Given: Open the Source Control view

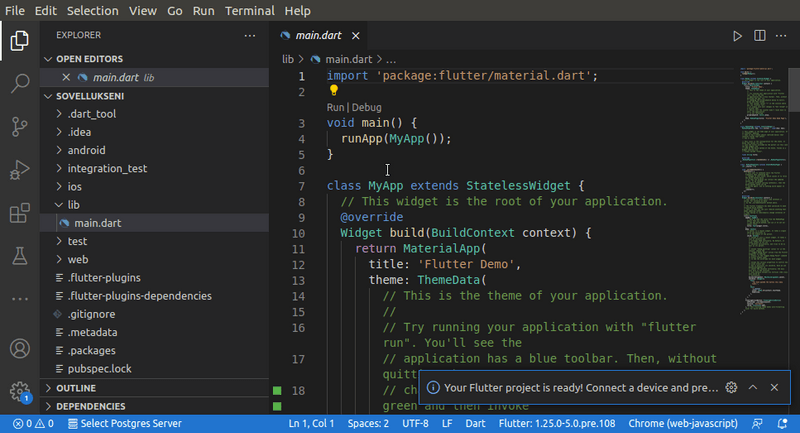Looking at the screenshot, I should 19,127.
